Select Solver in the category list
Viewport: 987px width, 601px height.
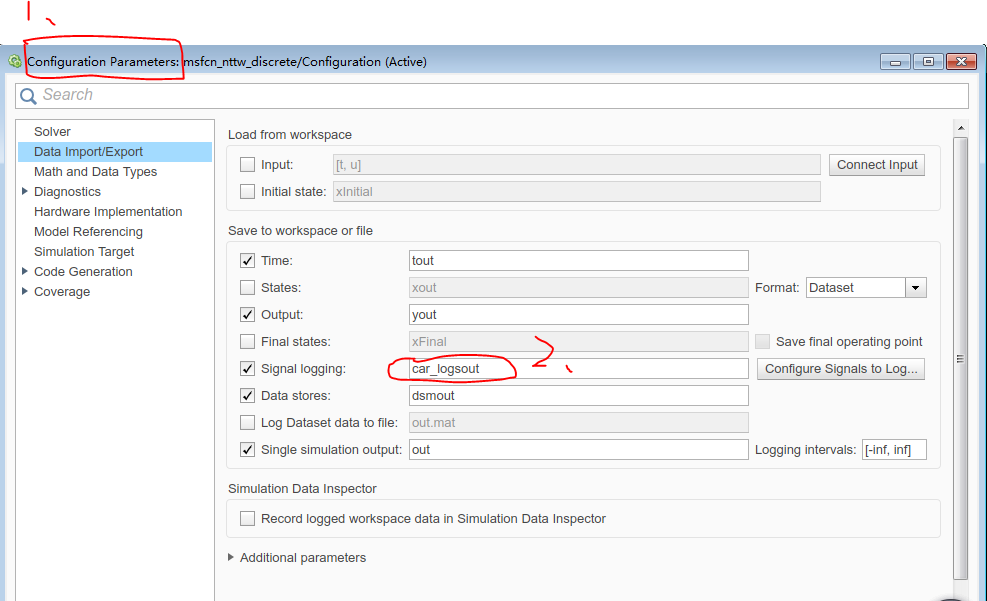pyautogui.click(x=52, y=132)
